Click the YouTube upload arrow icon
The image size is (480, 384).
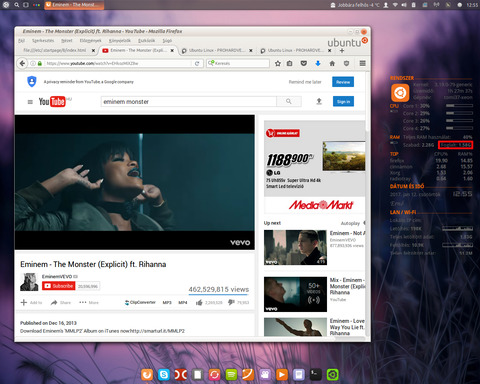point(319,101)
